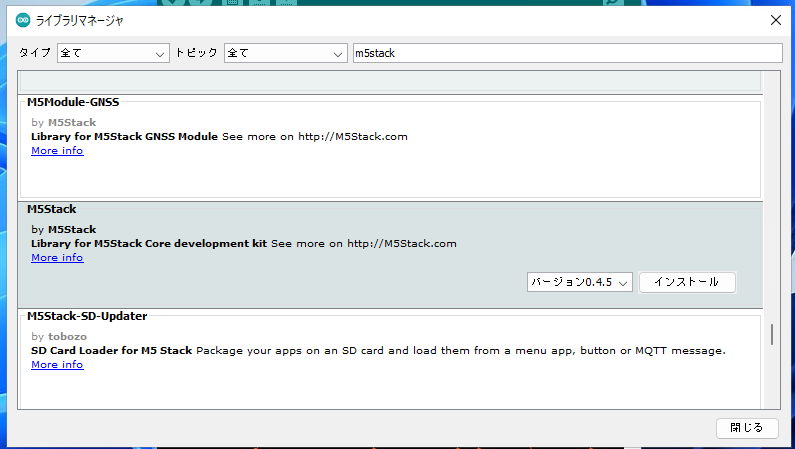Click the Arduino logo icon in title bar

click(23, 20)
